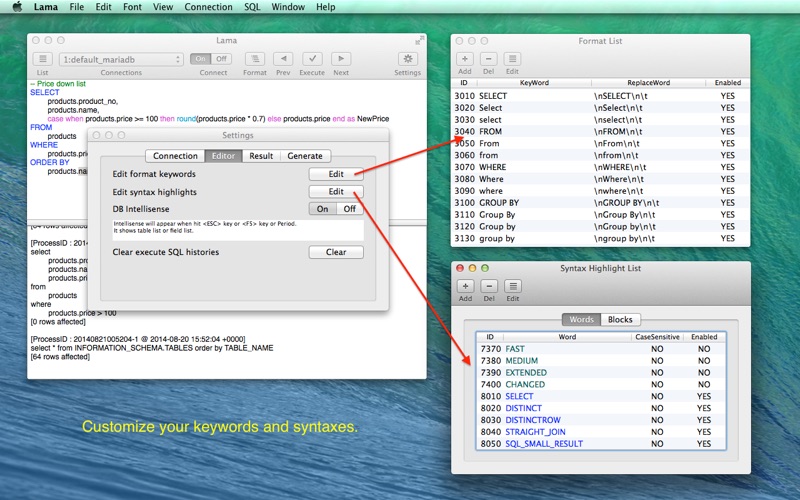This screenshot has height=500, width=800.
Task: Select row 8040 STRAIGHT_JOIN in syntax list
Action: click(601, 432)
